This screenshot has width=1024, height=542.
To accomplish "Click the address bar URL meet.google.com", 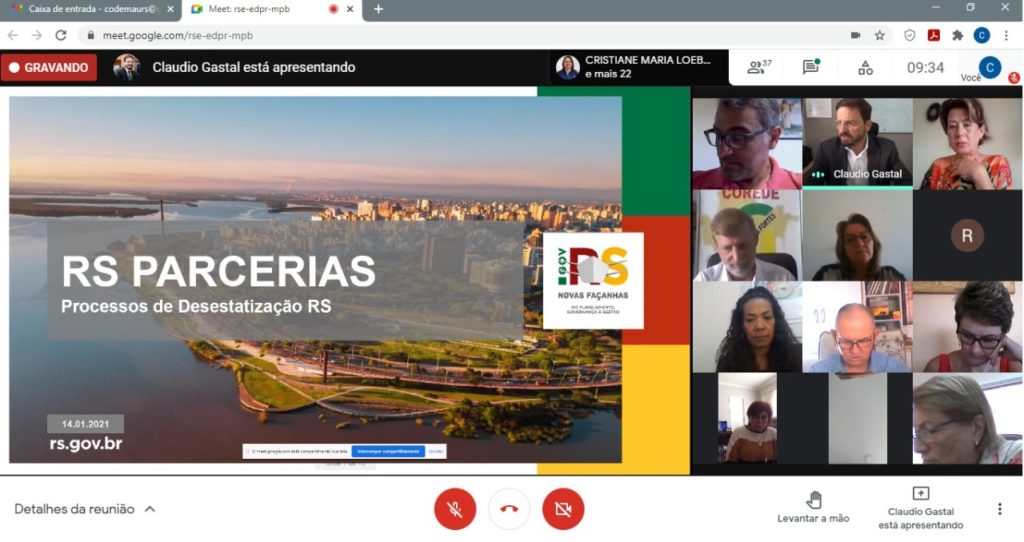I will pos(177,35).
